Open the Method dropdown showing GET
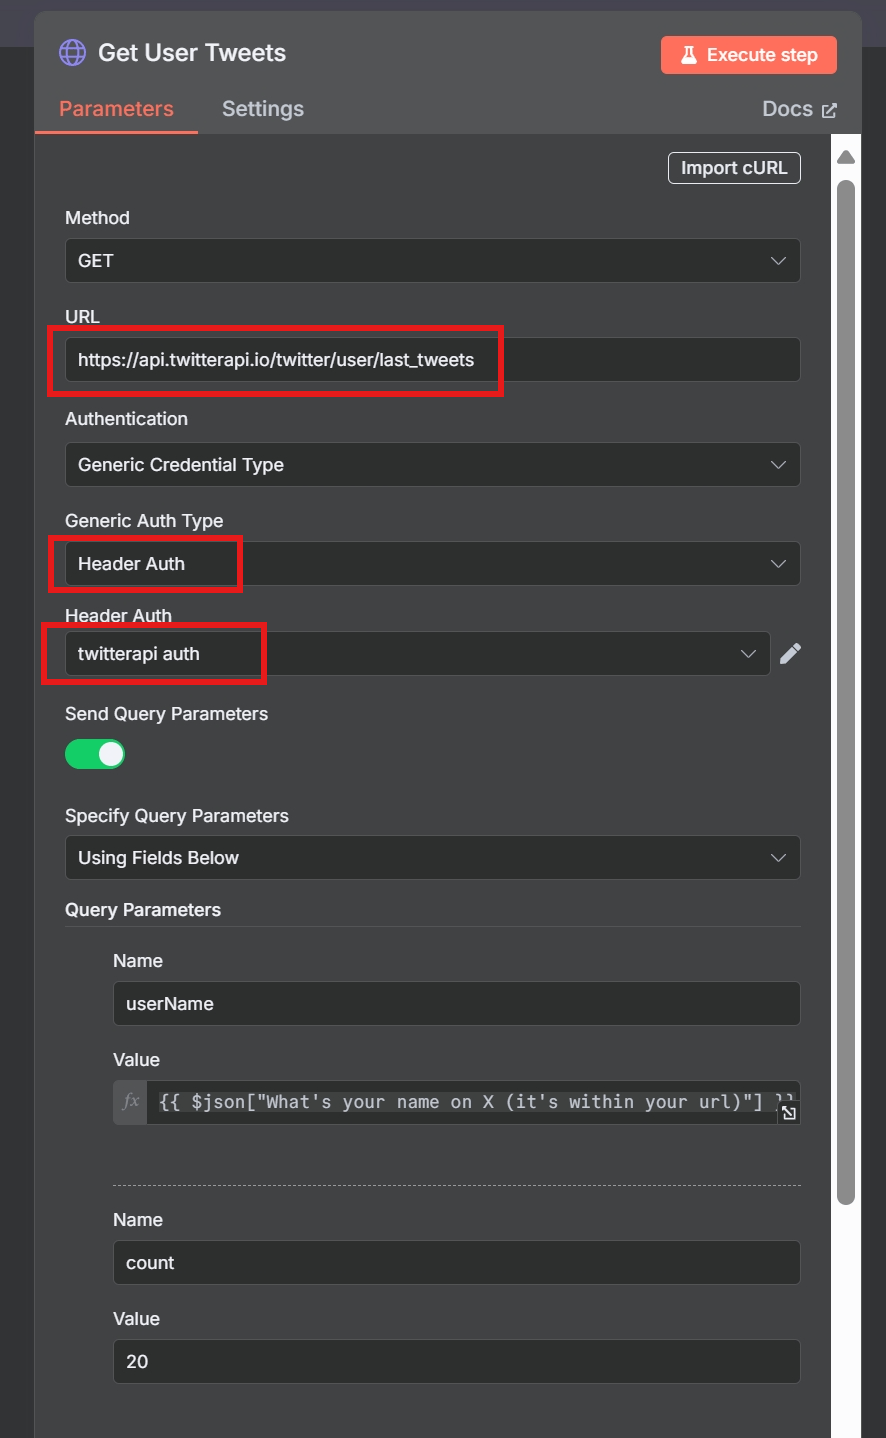 tap(432, 261)
